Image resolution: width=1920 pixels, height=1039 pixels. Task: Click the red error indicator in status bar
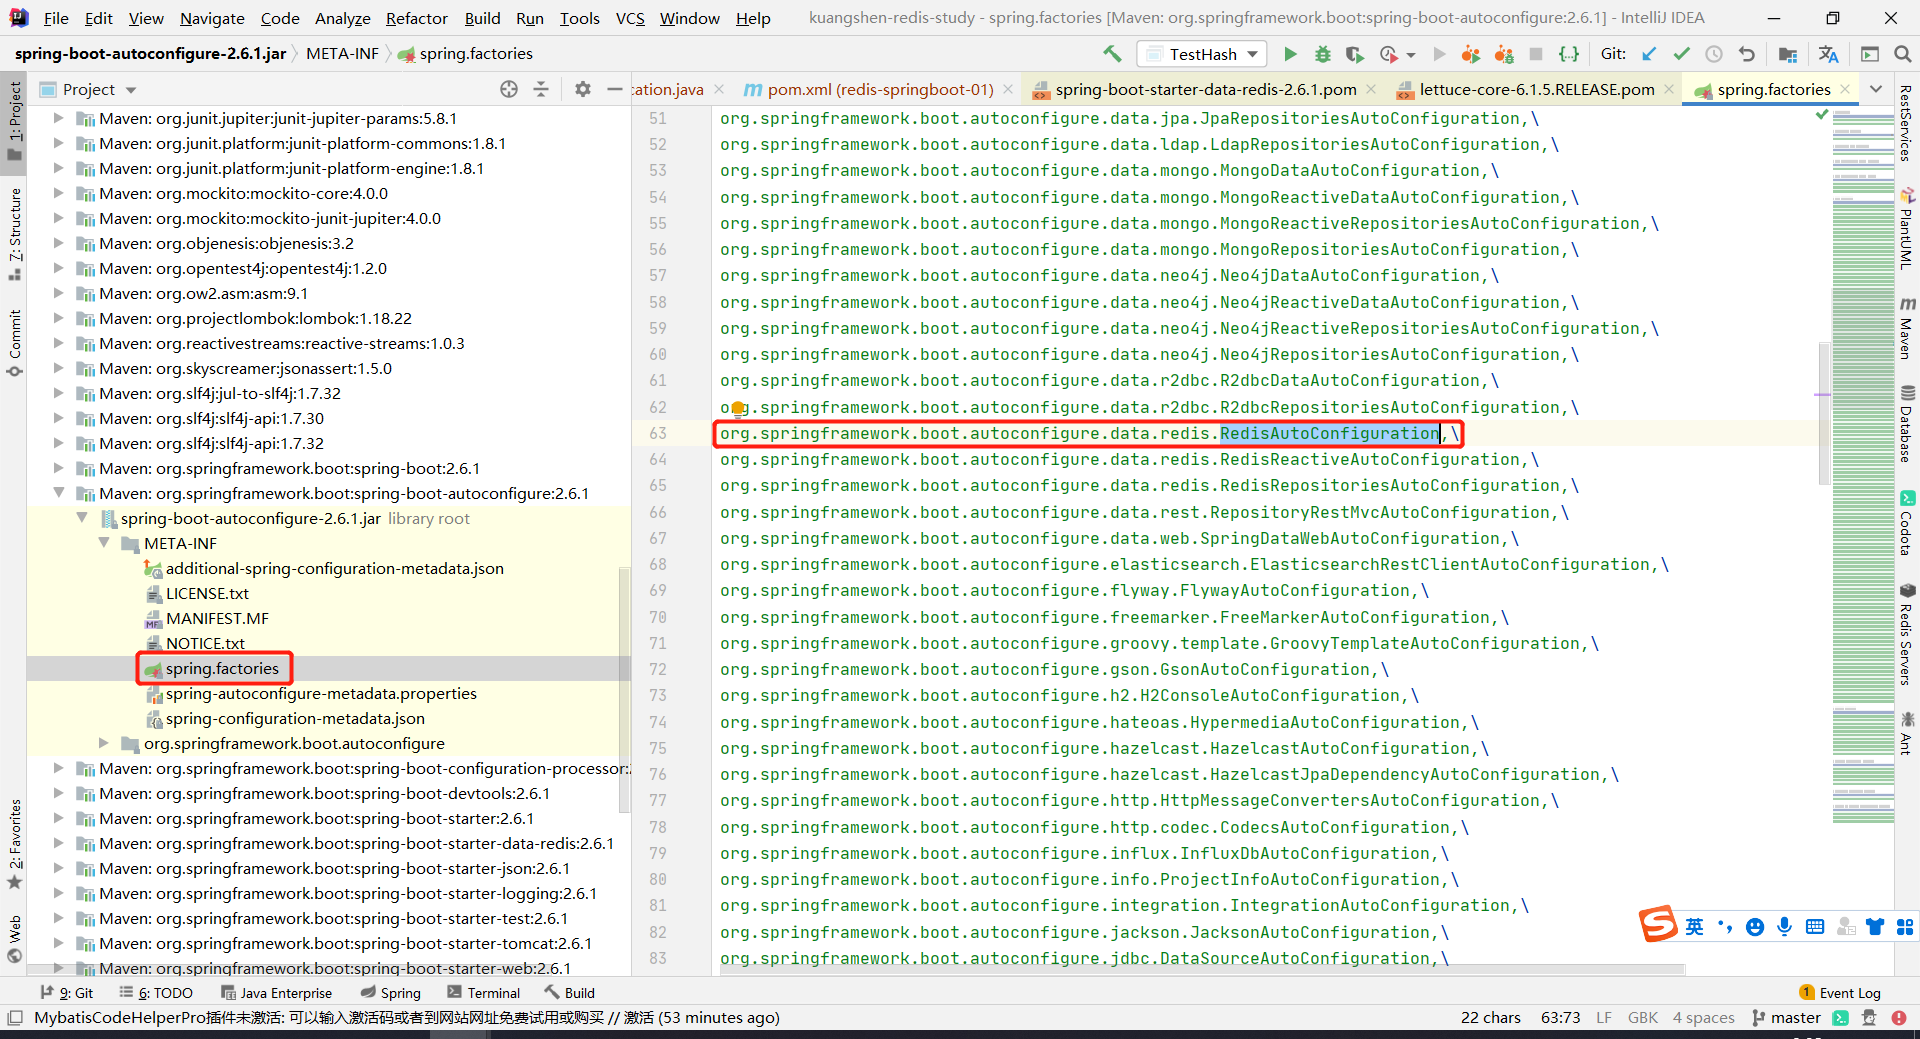[x=1898, y=1018]
